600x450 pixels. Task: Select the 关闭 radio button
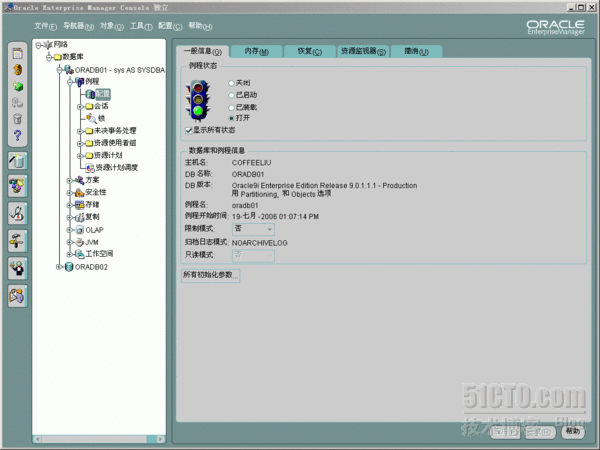pos(231,83)
